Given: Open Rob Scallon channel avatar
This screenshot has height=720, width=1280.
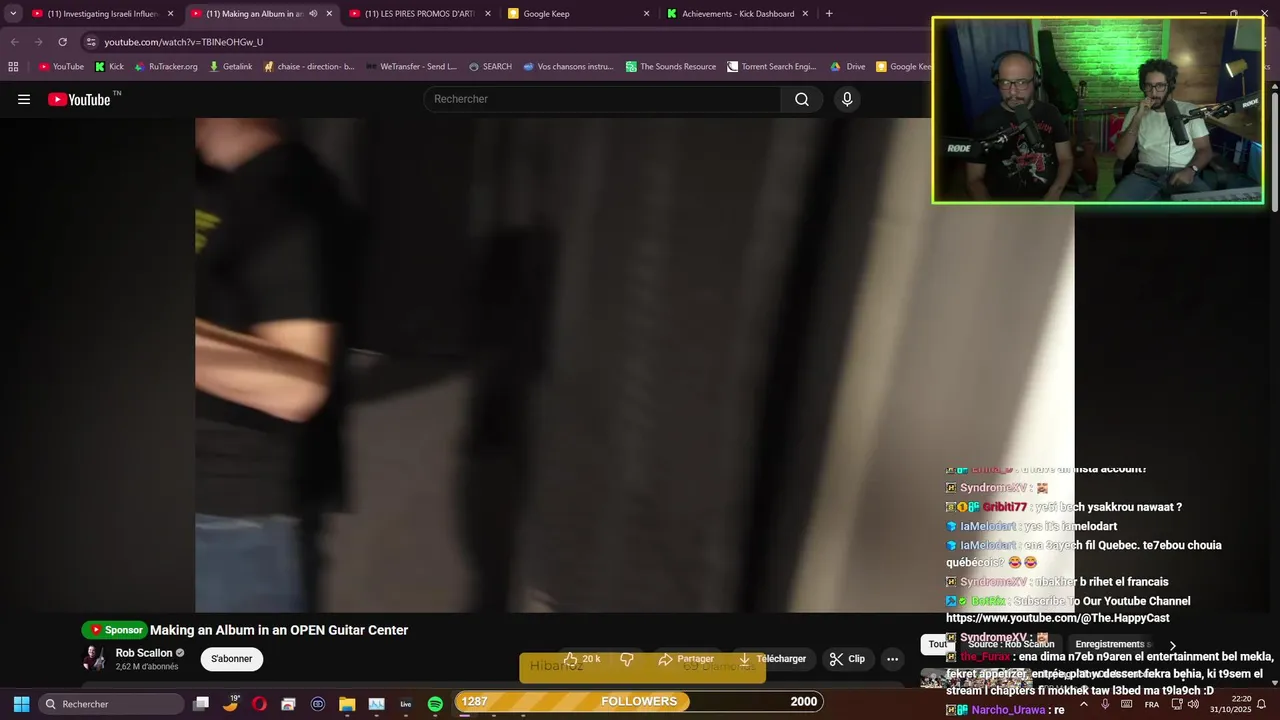Looking at the screenshot, I should click(94, 658).
